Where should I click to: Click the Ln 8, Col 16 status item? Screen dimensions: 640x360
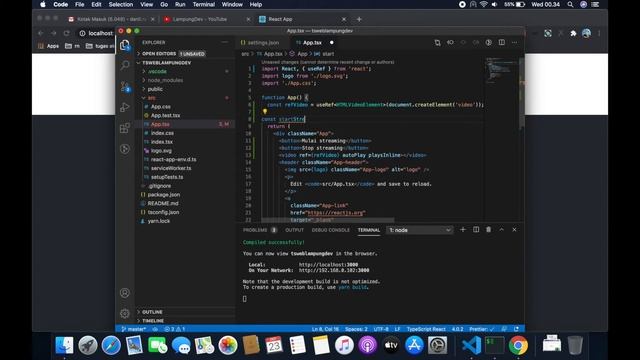(x=325, y=329)
